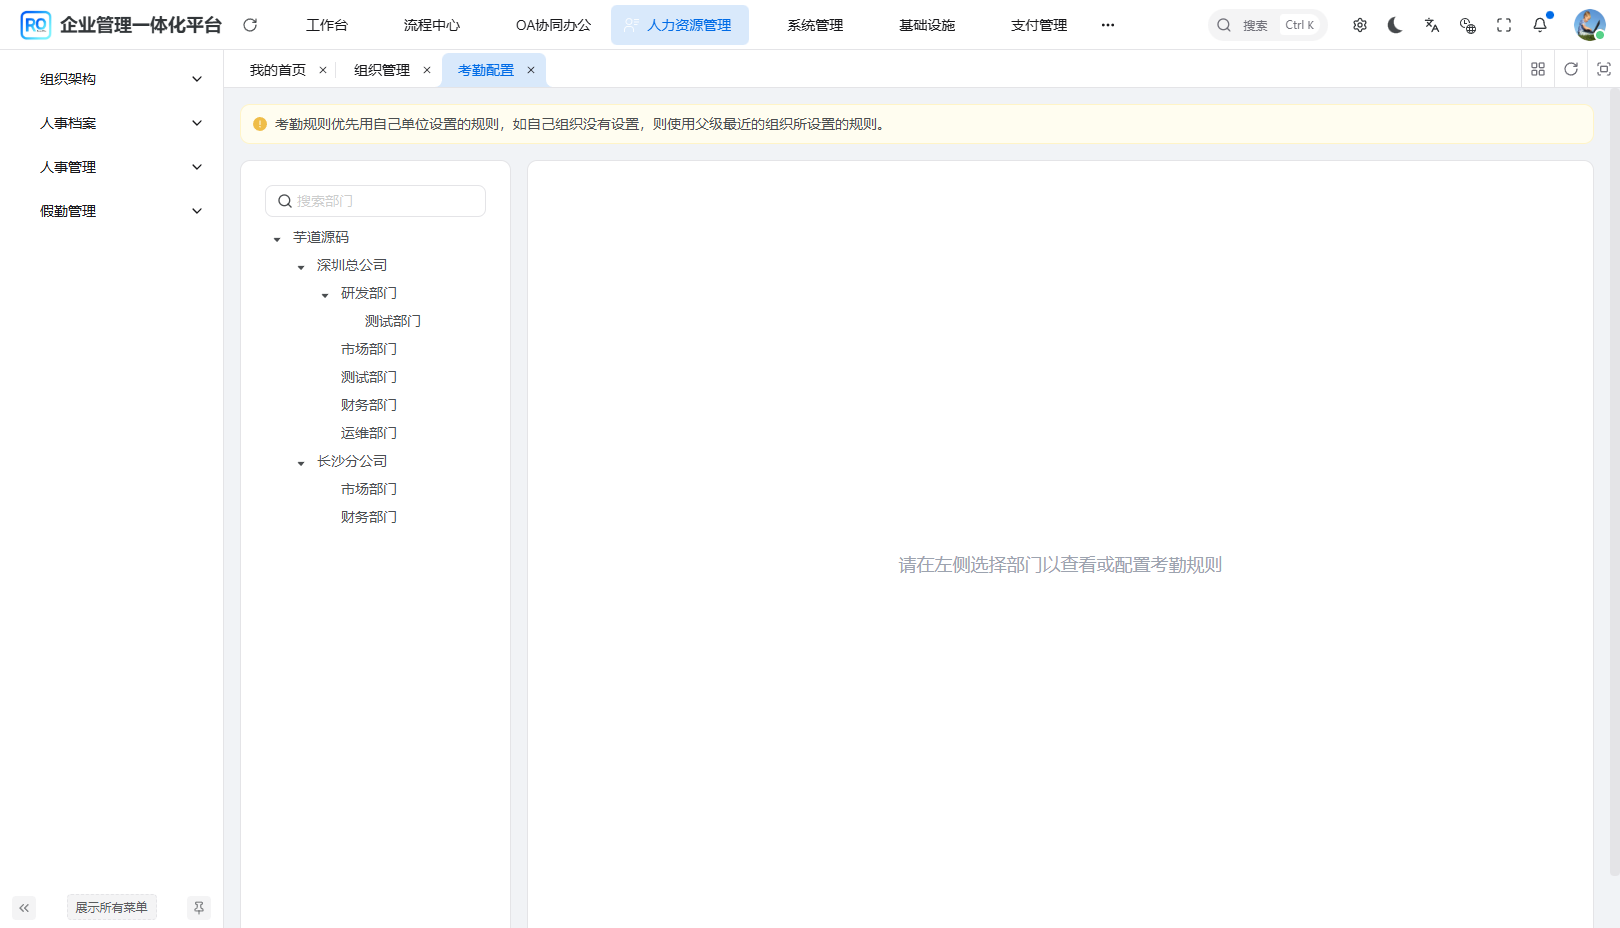Collapse the 长沙分公司 tree node

point(300,462)
